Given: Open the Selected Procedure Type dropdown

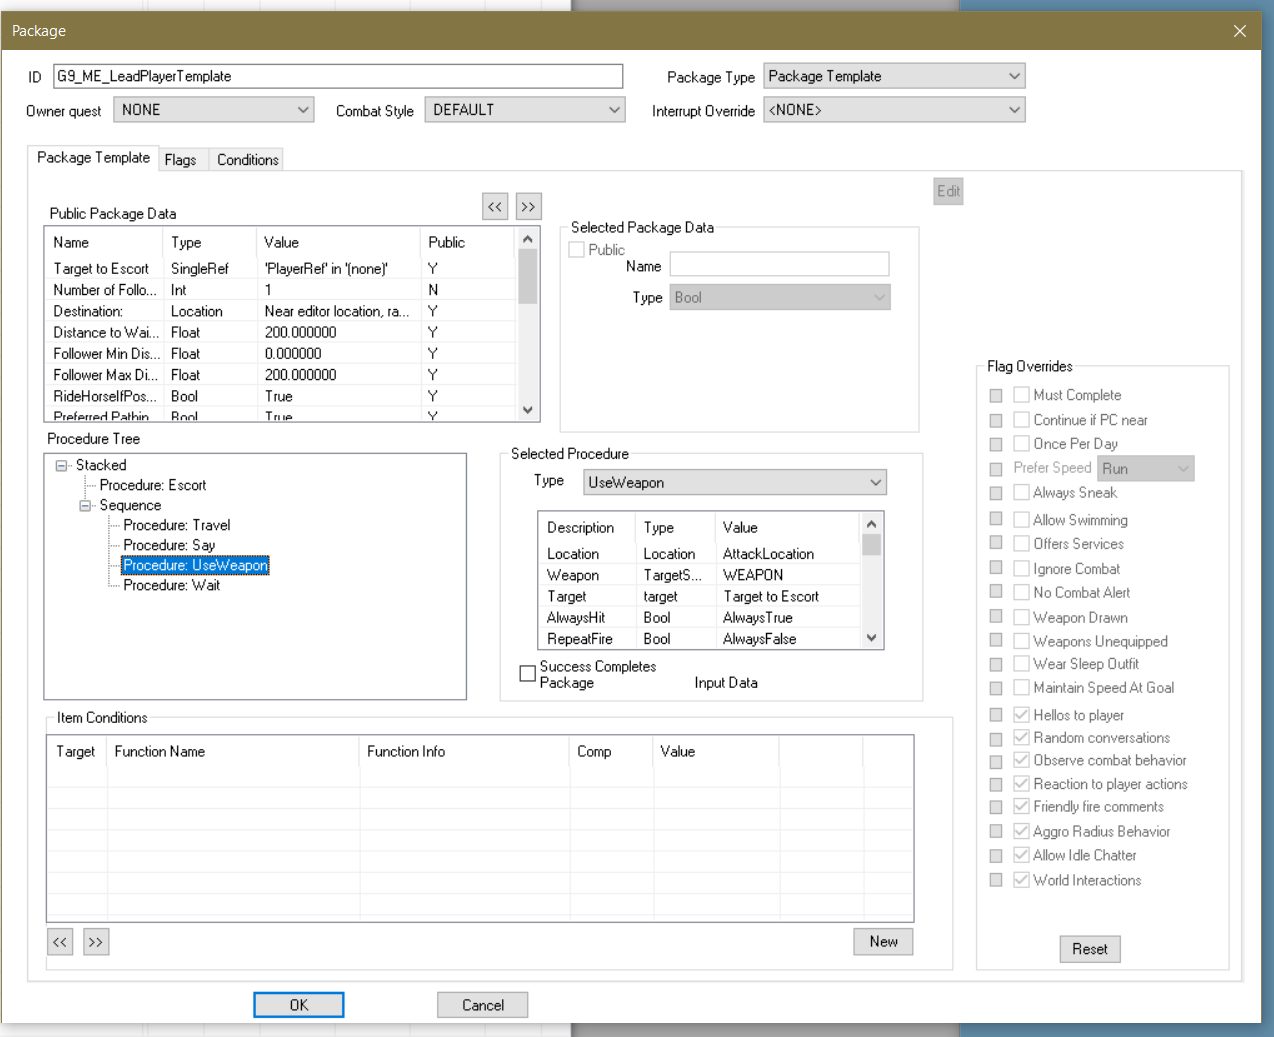Looking at the screenshot, I should click(874, 482).
